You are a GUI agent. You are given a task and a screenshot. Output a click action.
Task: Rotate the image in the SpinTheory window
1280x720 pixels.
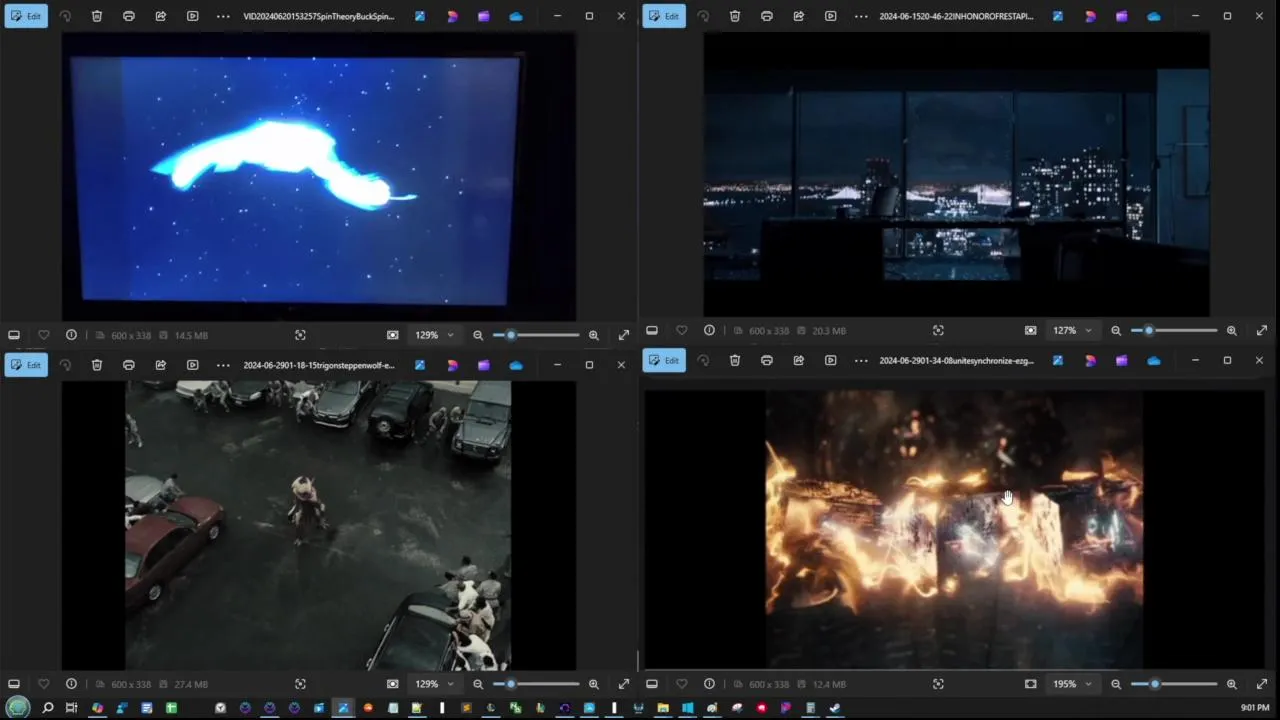tap(65, 16)
